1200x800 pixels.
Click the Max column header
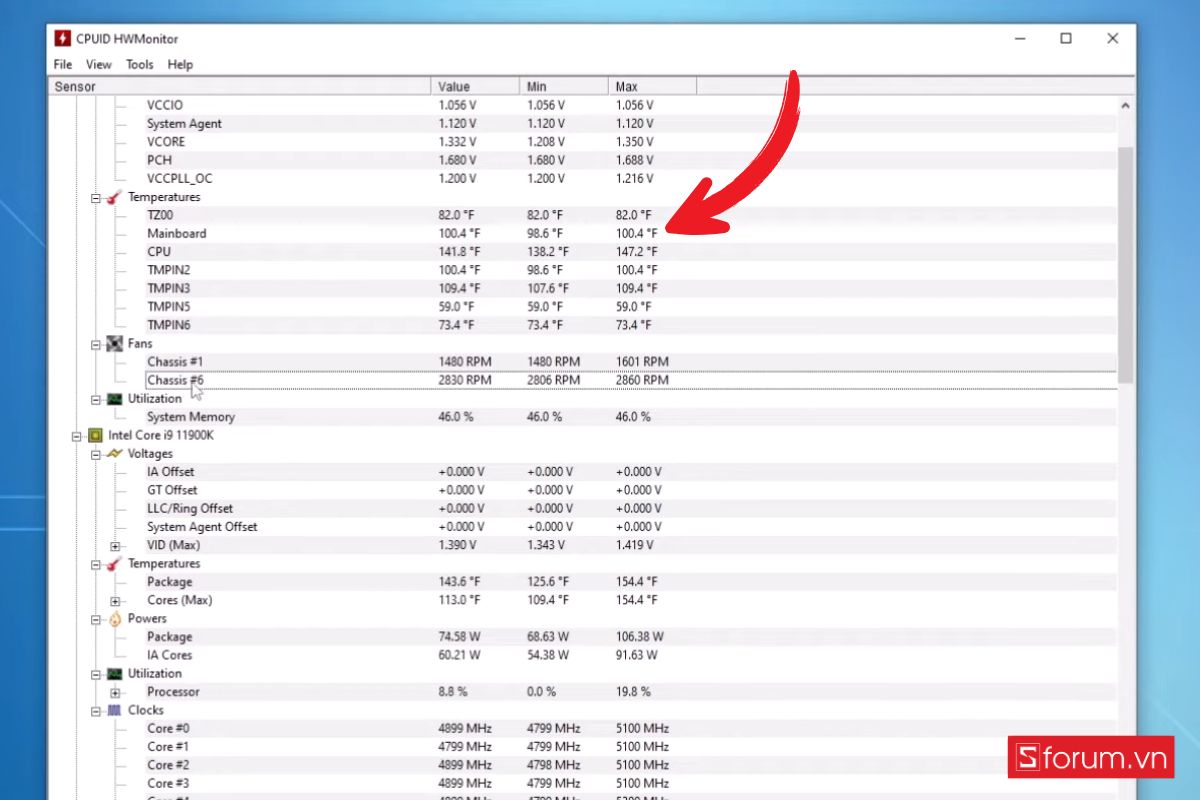click(x=652, y=86)
